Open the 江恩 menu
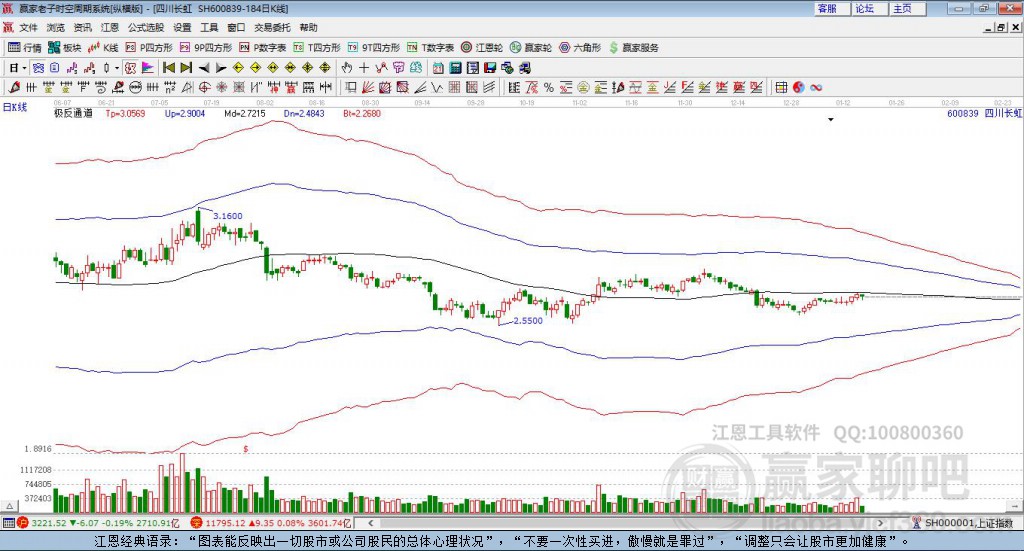Screen dimensions: 1024x551 point(110,27)
